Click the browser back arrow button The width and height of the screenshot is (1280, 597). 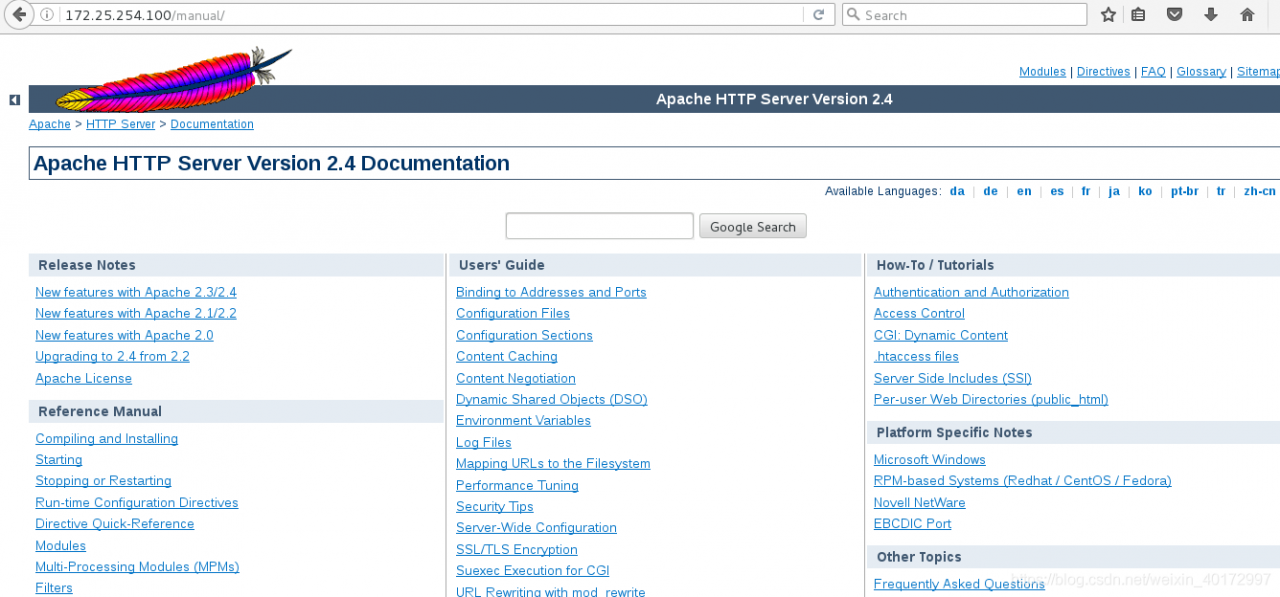tap(18, 15)
